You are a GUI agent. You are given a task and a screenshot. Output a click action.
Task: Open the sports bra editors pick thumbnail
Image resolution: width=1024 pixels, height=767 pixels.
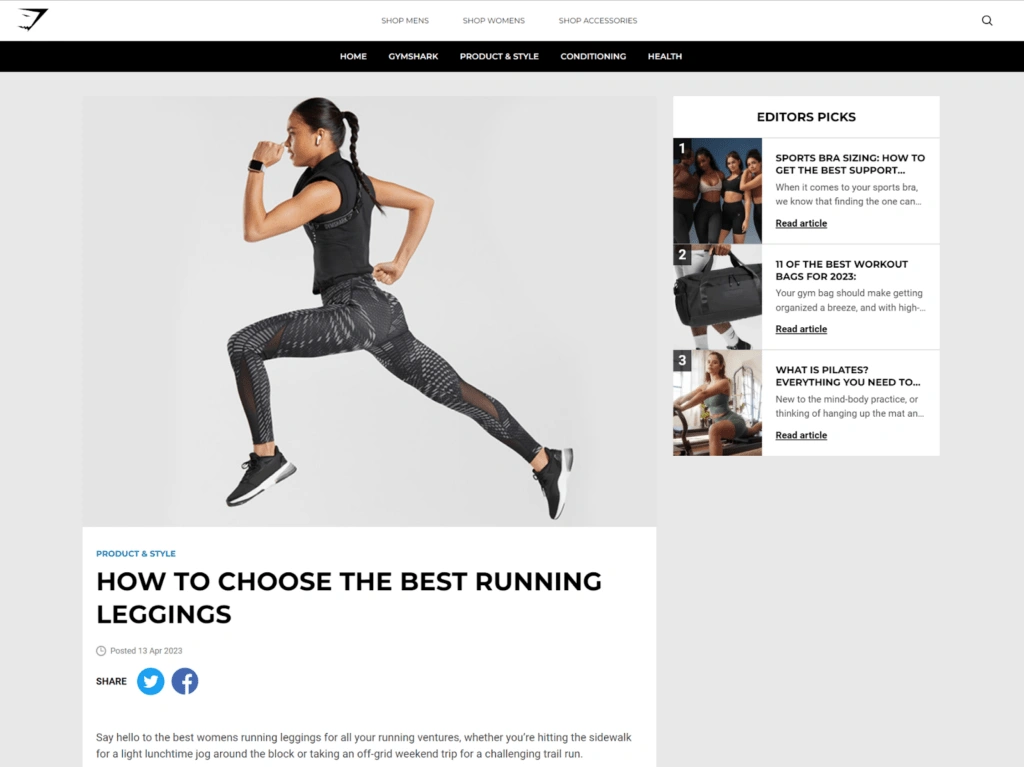click(717, 191)
